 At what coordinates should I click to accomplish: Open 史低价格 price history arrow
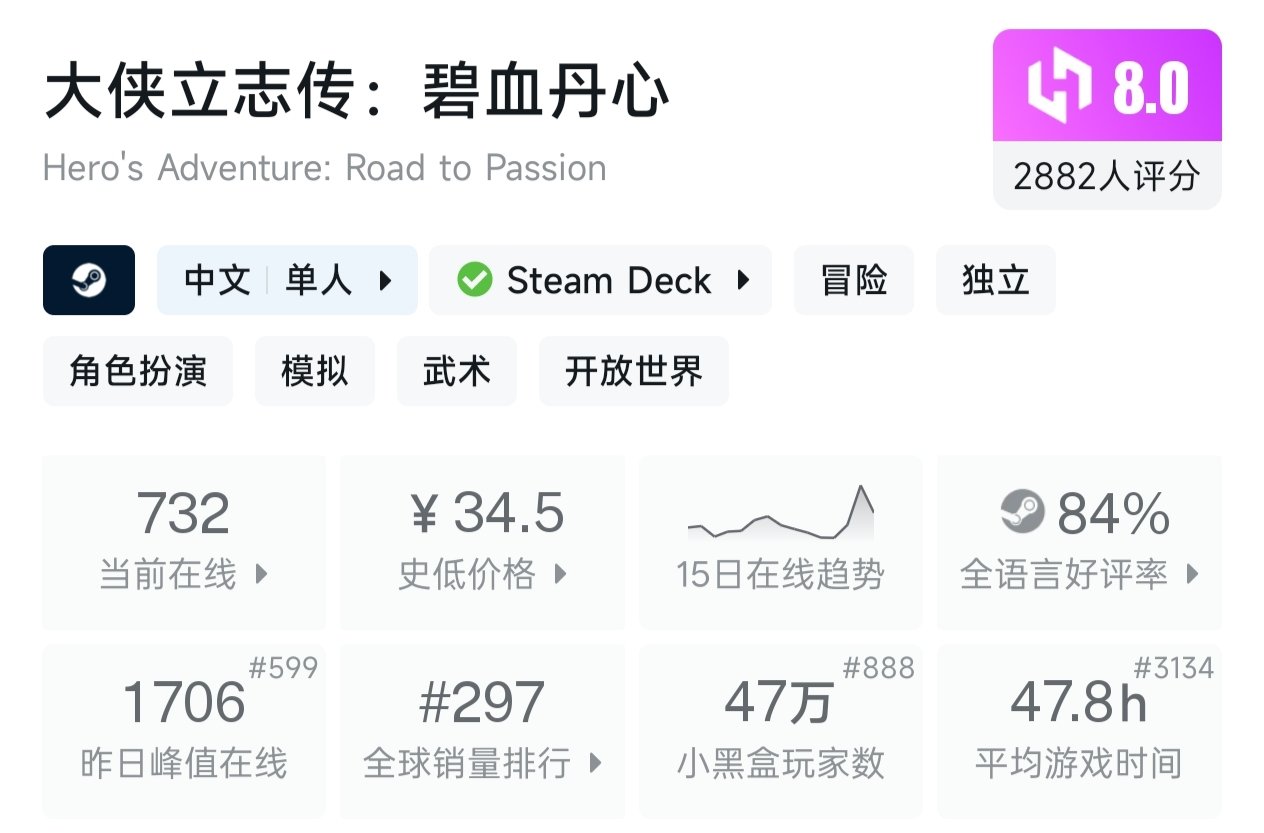pos(561,575)
